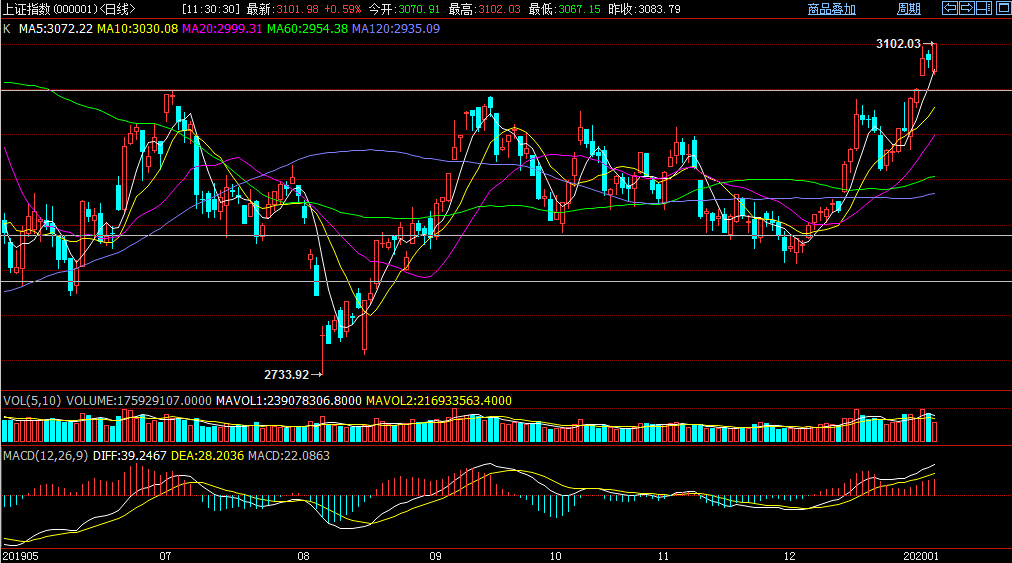The image size is (1012, 563).
Task: Select the MA60:2954.38 indicator label
Action: (307, 29)
